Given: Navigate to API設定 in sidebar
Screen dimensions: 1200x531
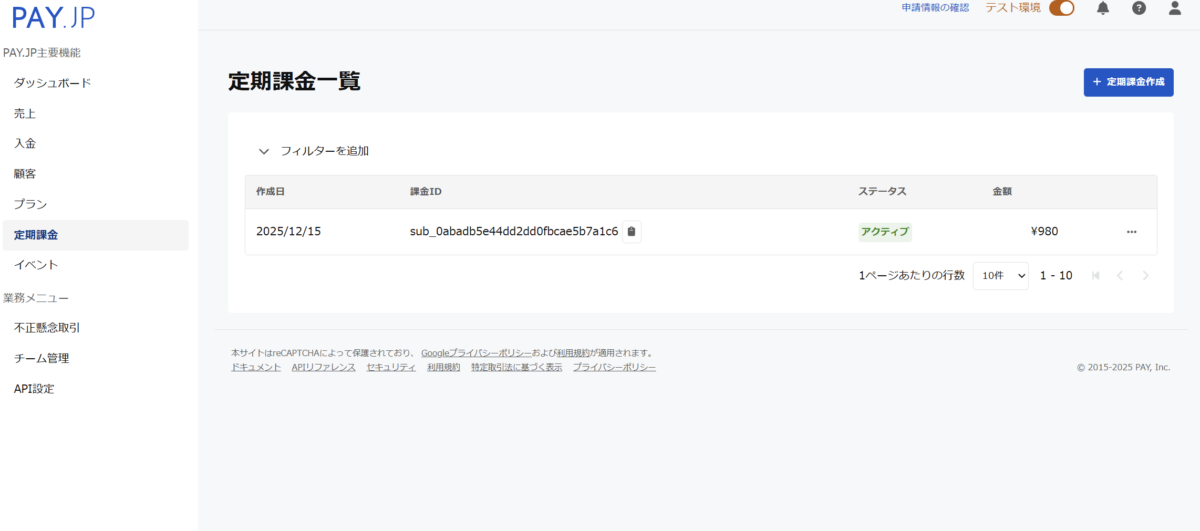Looking at the screenshot, I should coord(34,389).
